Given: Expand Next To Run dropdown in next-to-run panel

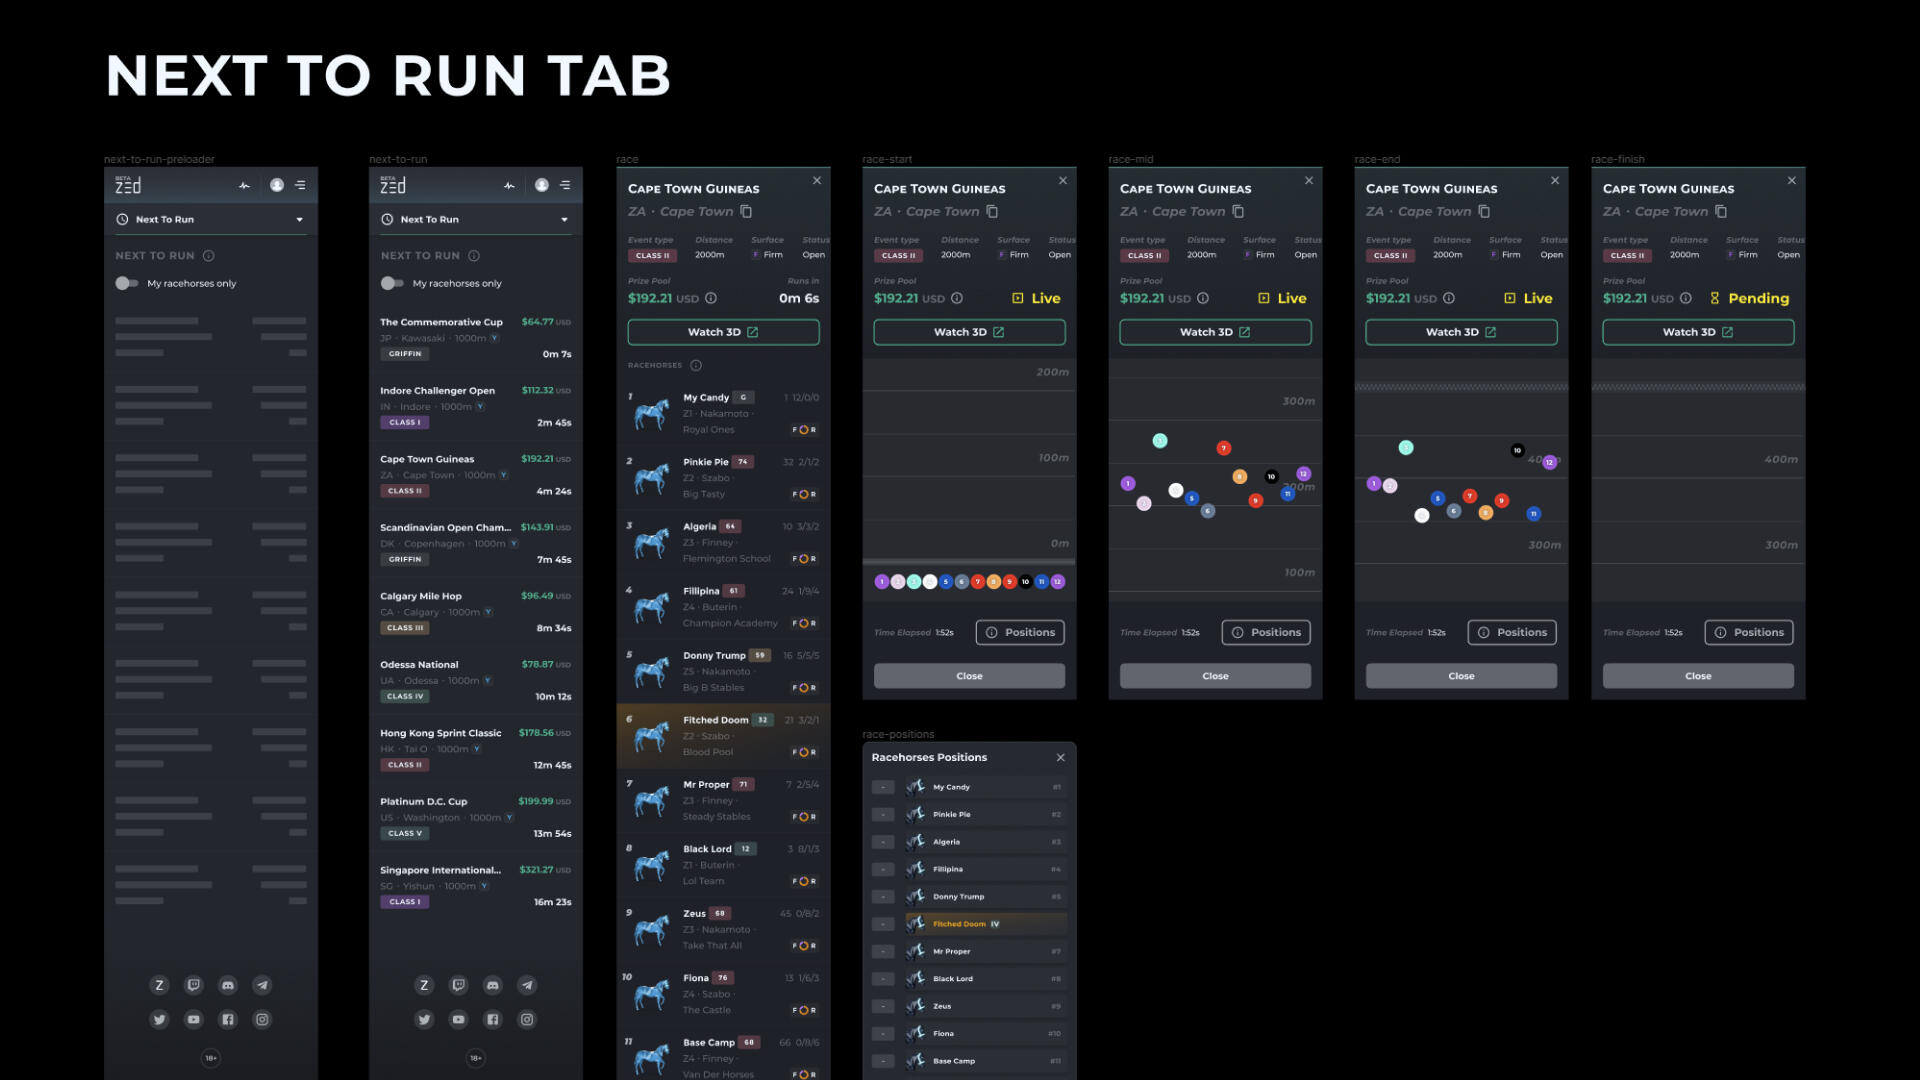Looking at the screenshot, I should pos(564,220).
